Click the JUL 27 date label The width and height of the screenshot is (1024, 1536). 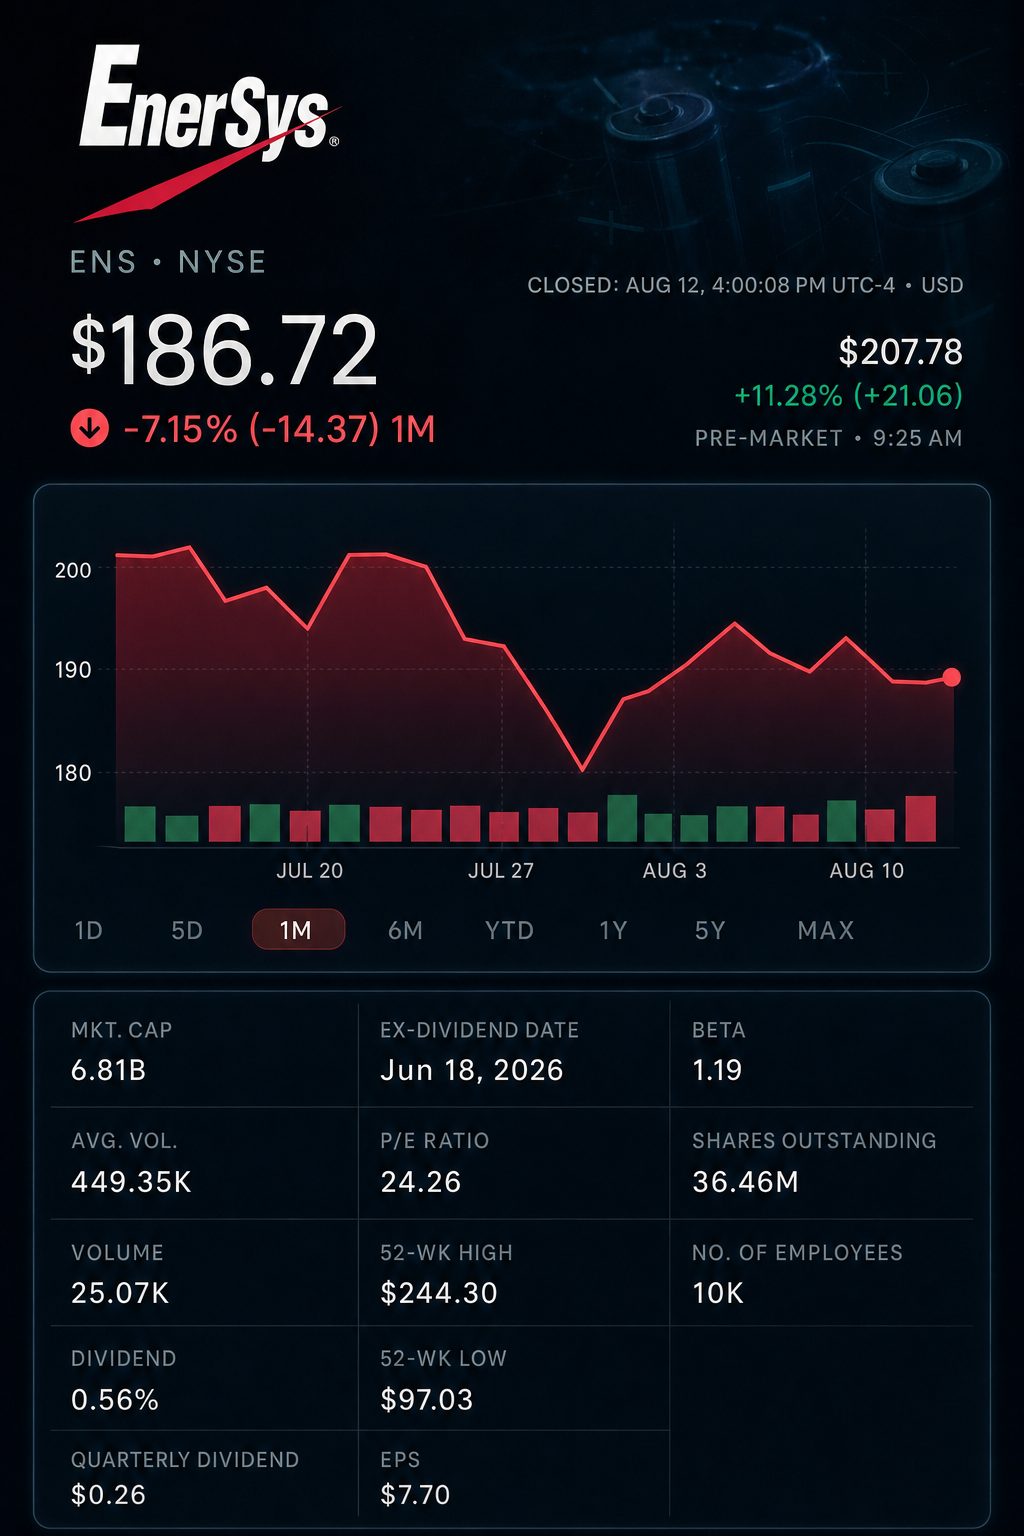coord(501,870)
